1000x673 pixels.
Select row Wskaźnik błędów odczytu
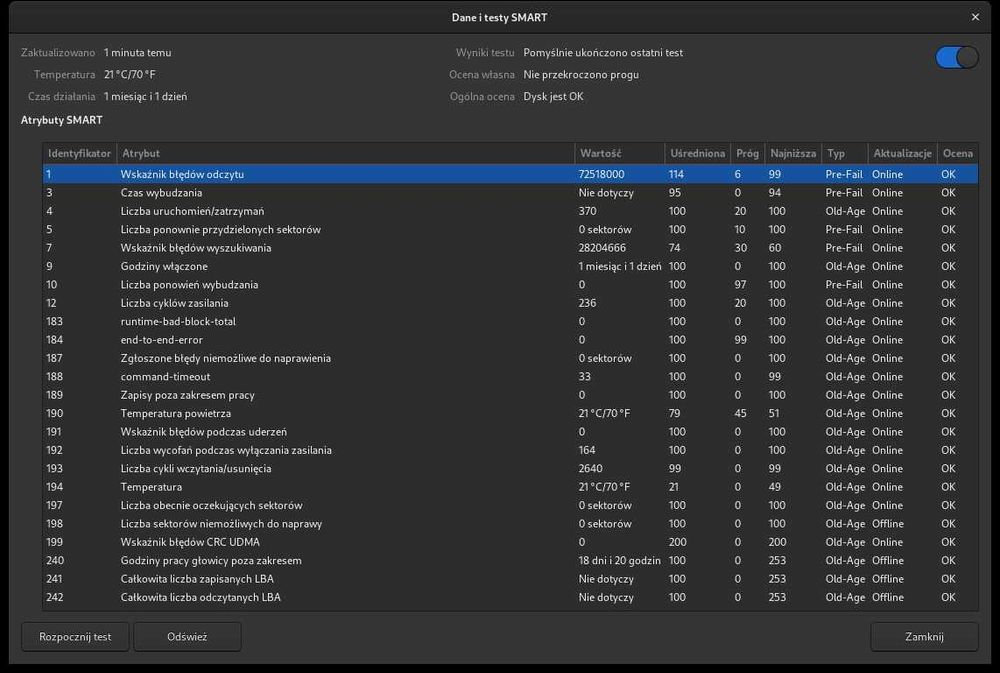[510, 174]
